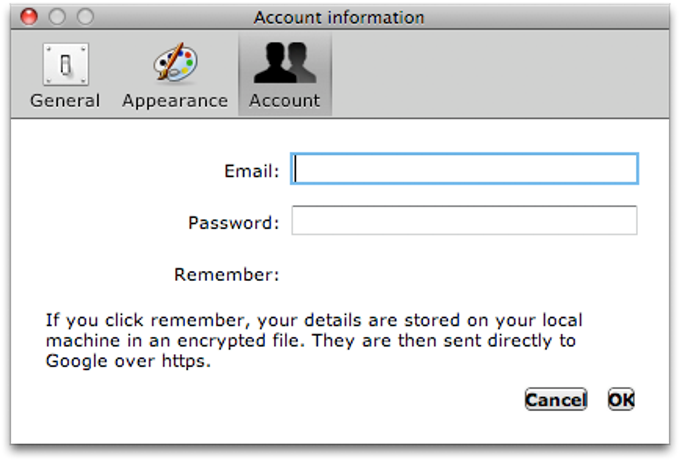Close the Account information window
680x461 pixels.
pyautogui.click(x=29, y=17)
